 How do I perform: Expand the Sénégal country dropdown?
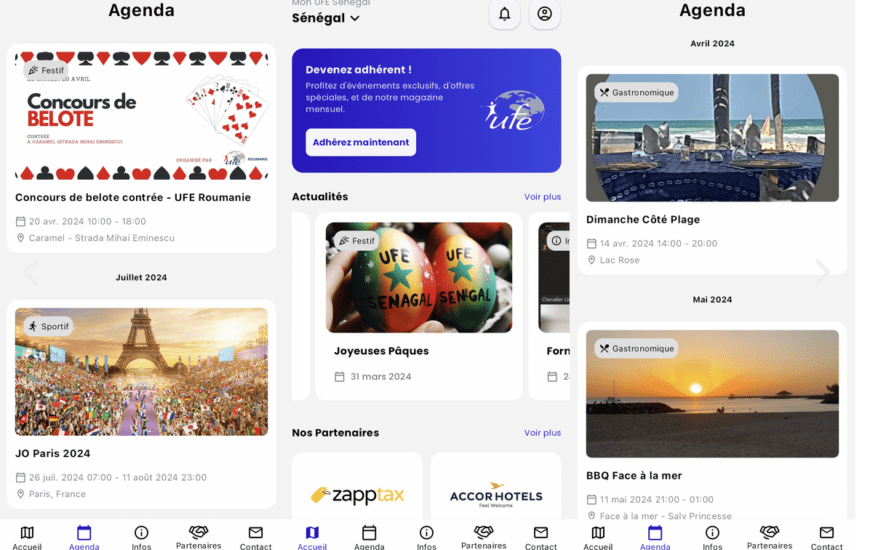tap(326, 18)
